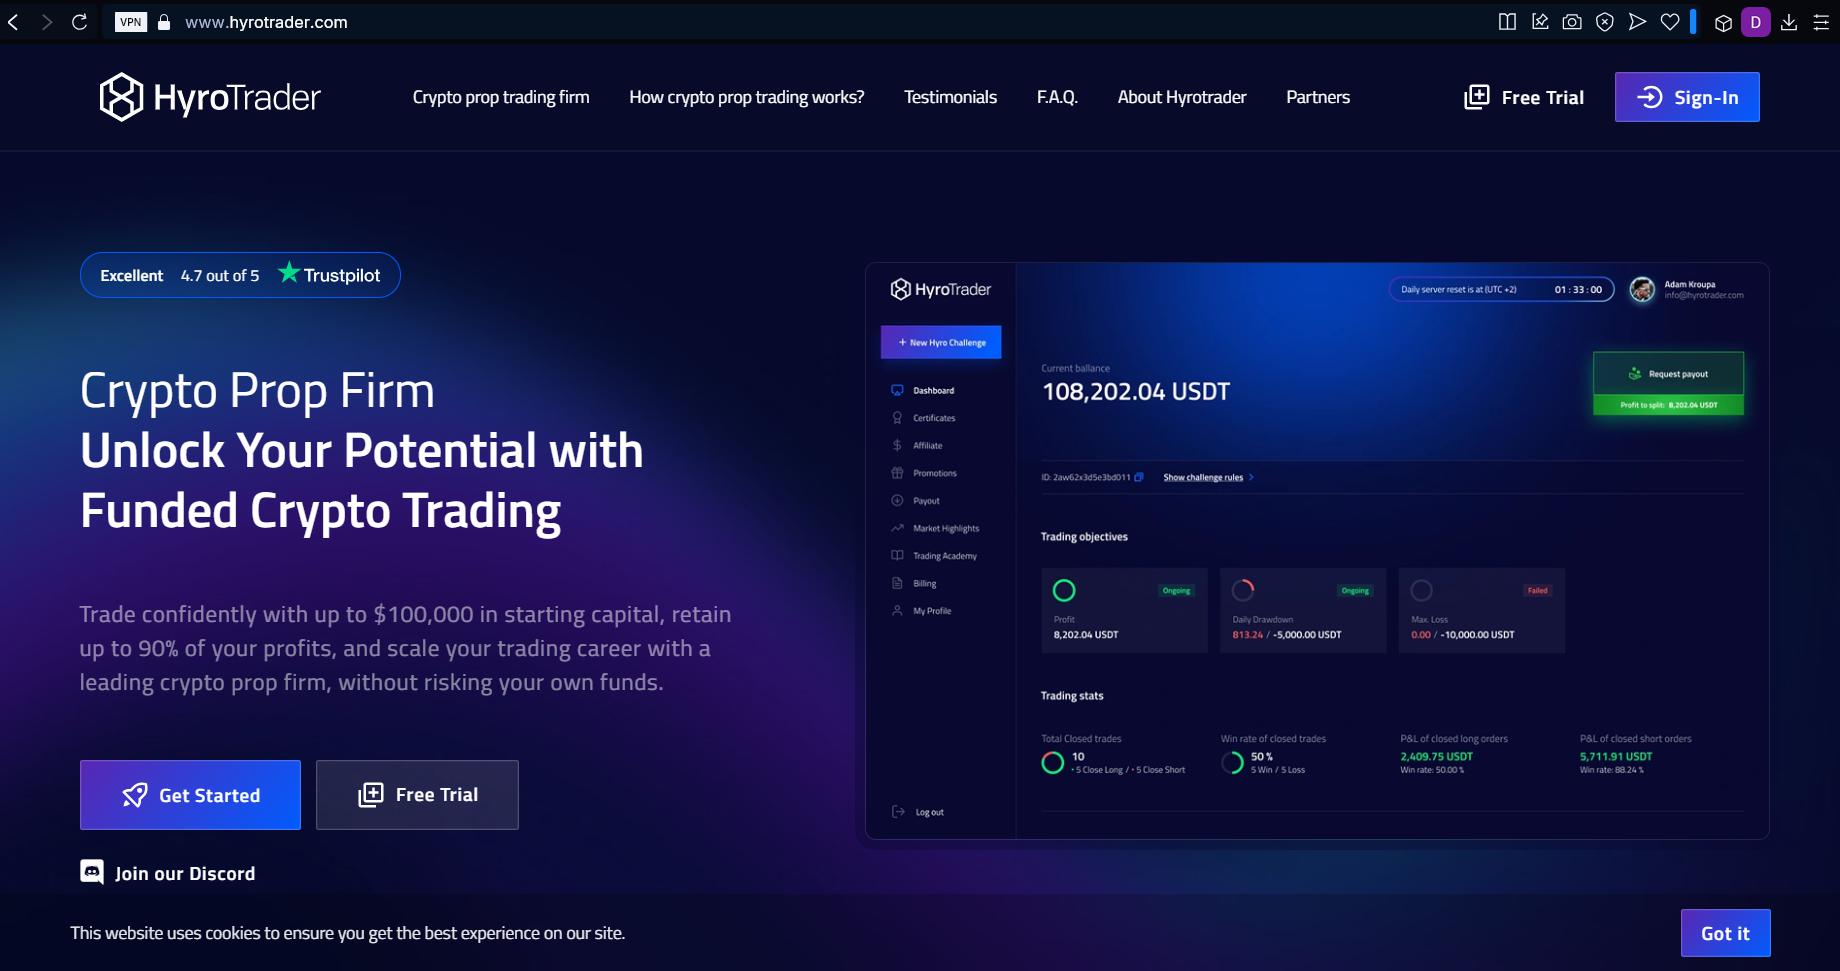
Task: Click the Daily Drawdown objective card
Action: tap(1303, 610)
